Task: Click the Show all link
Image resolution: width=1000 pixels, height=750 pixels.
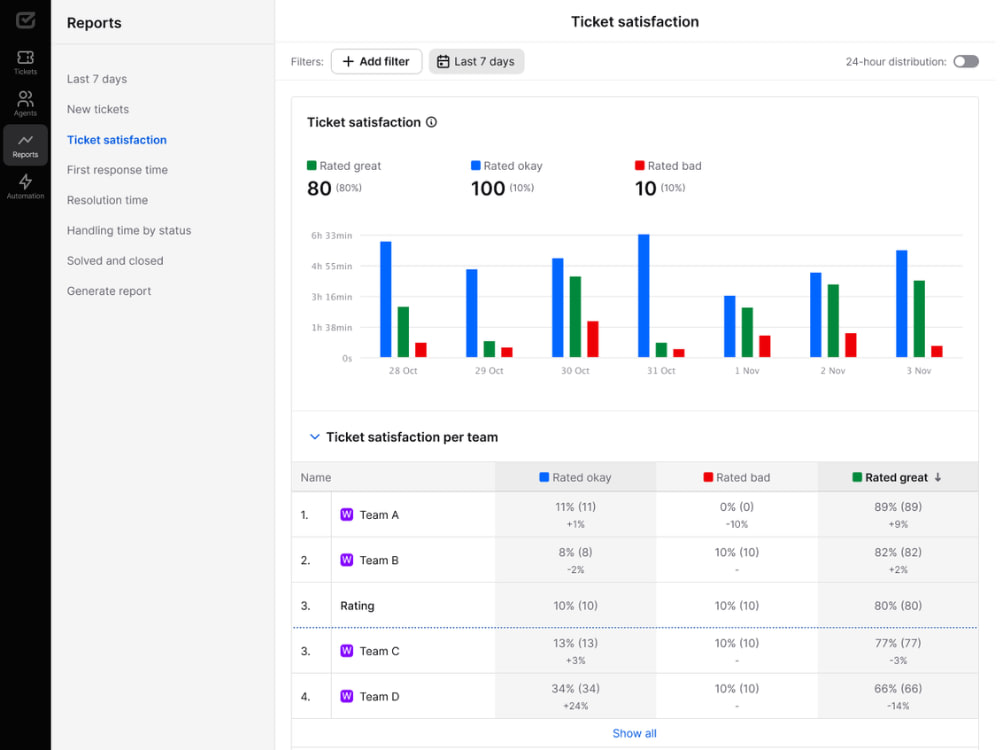Action: (x=635, y=733)
